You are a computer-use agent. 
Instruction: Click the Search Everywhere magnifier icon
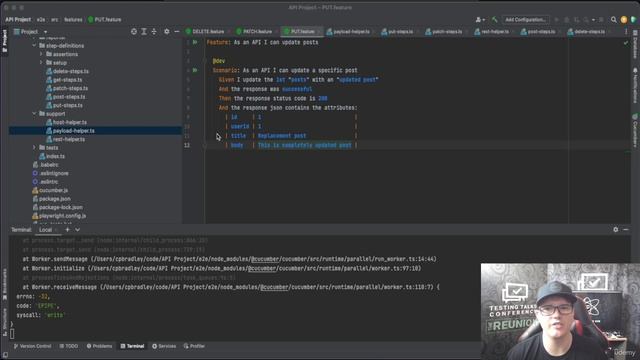613,20
